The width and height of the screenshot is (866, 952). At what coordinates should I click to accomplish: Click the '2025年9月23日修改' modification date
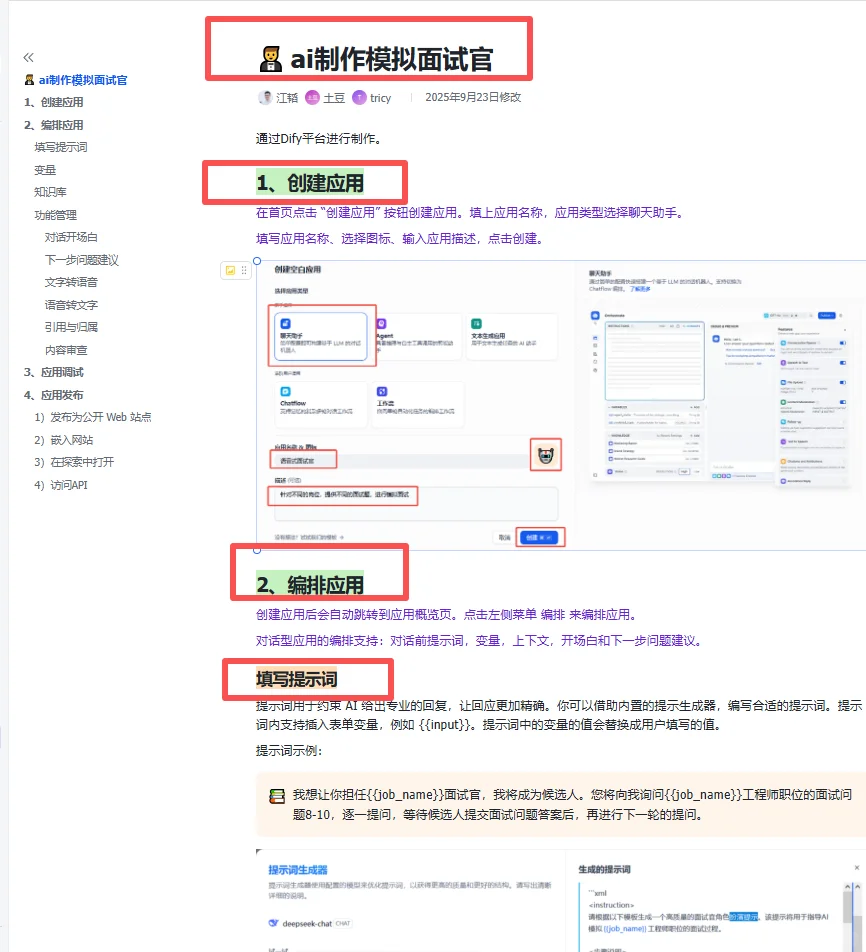click(x=473, y=97)
